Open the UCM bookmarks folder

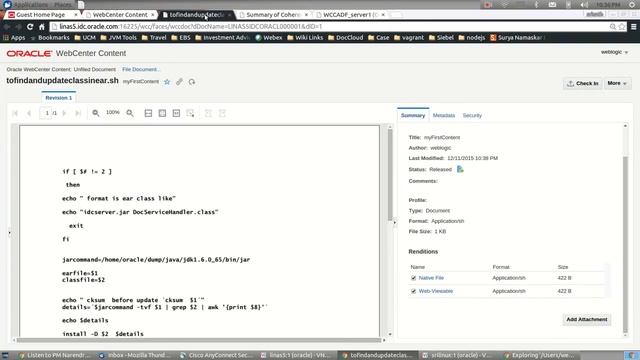point(85,38)
